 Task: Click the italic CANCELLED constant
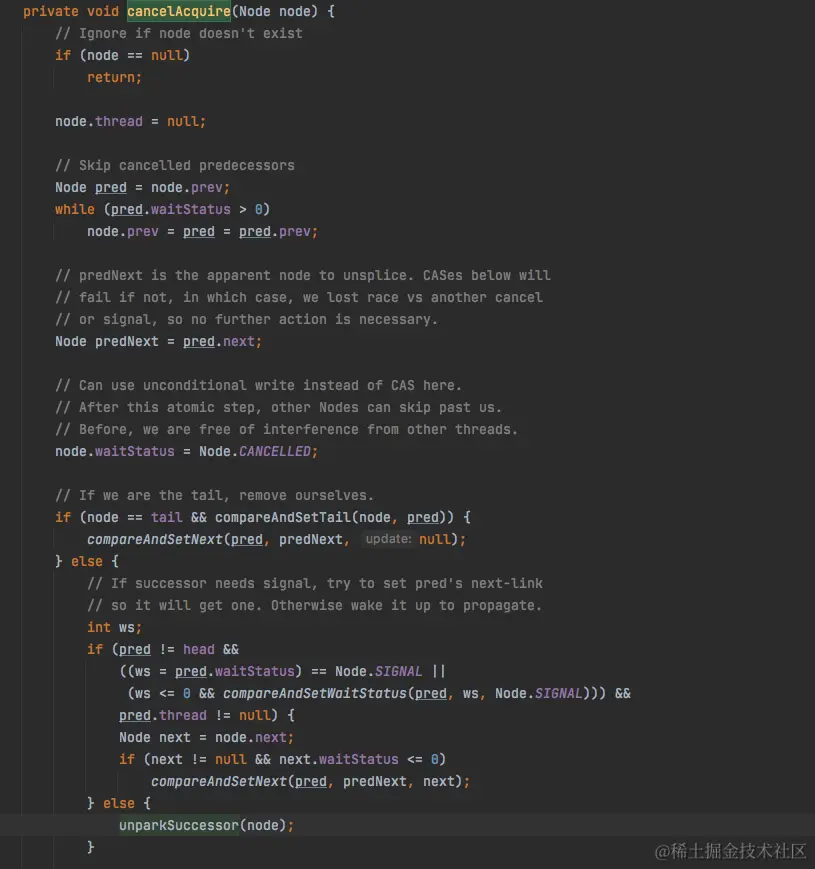click(275, 451)
